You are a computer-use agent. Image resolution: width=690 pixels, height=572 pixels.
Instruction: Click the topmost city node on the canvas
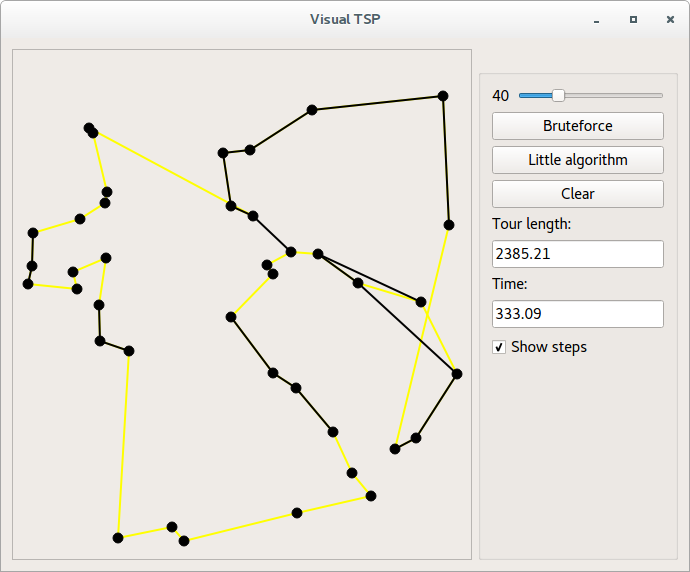[x=442, y=96]
